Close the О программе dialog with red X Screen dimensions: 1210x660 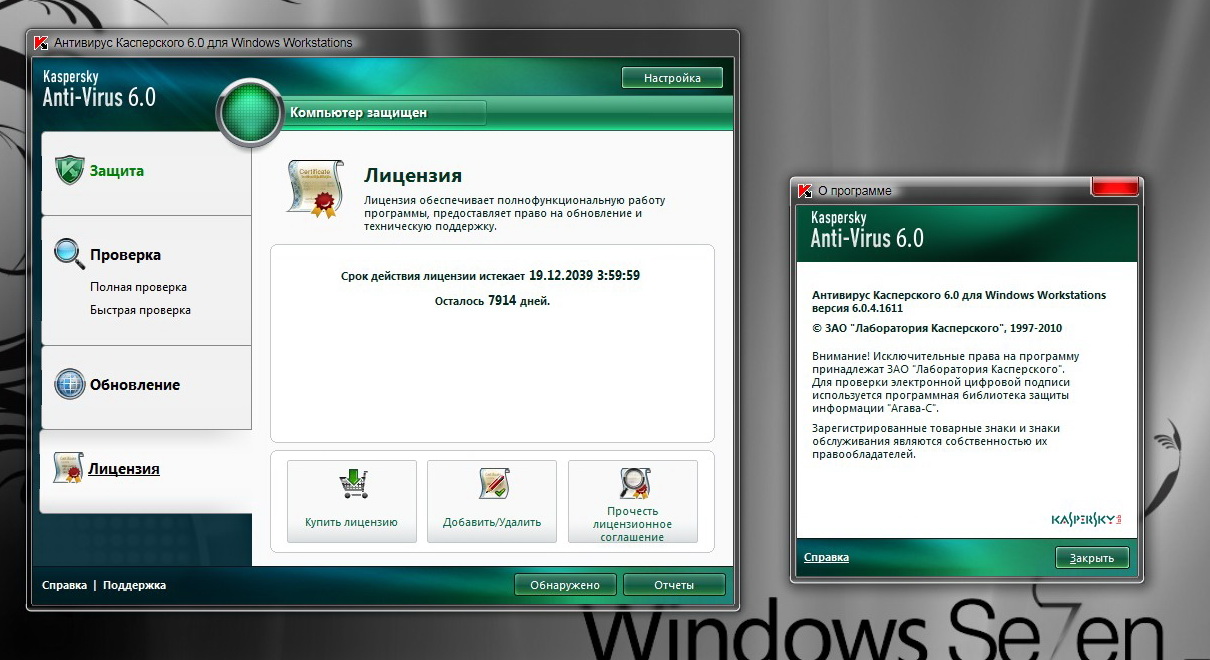(1114, 186)
